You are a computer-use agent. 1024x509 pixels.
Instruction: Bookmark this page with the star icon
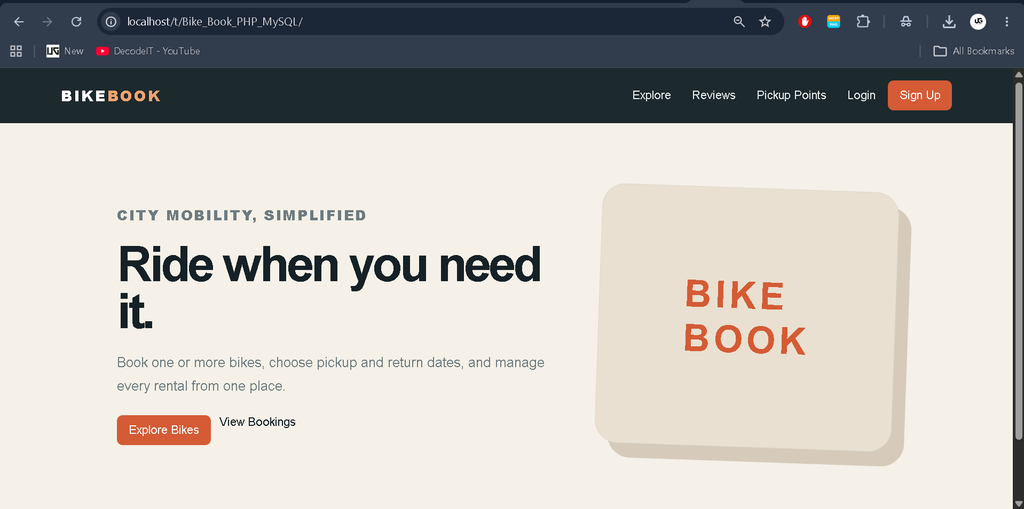click(765, 22)
